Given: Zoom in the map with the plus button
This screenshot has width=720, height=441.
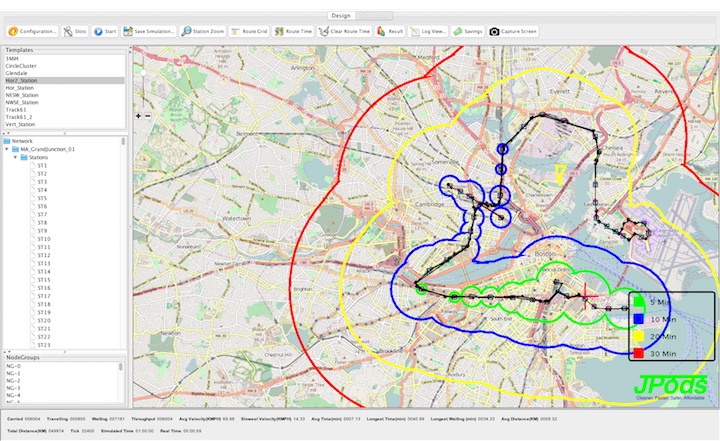Looking at the screenshot, I should (139, 116).
